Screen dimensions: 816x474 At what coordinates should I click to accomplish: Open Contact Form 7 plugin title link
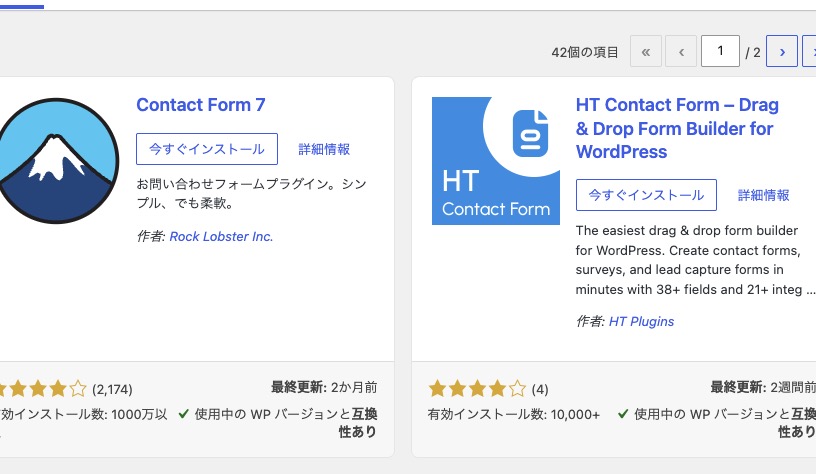click(201, 105)
